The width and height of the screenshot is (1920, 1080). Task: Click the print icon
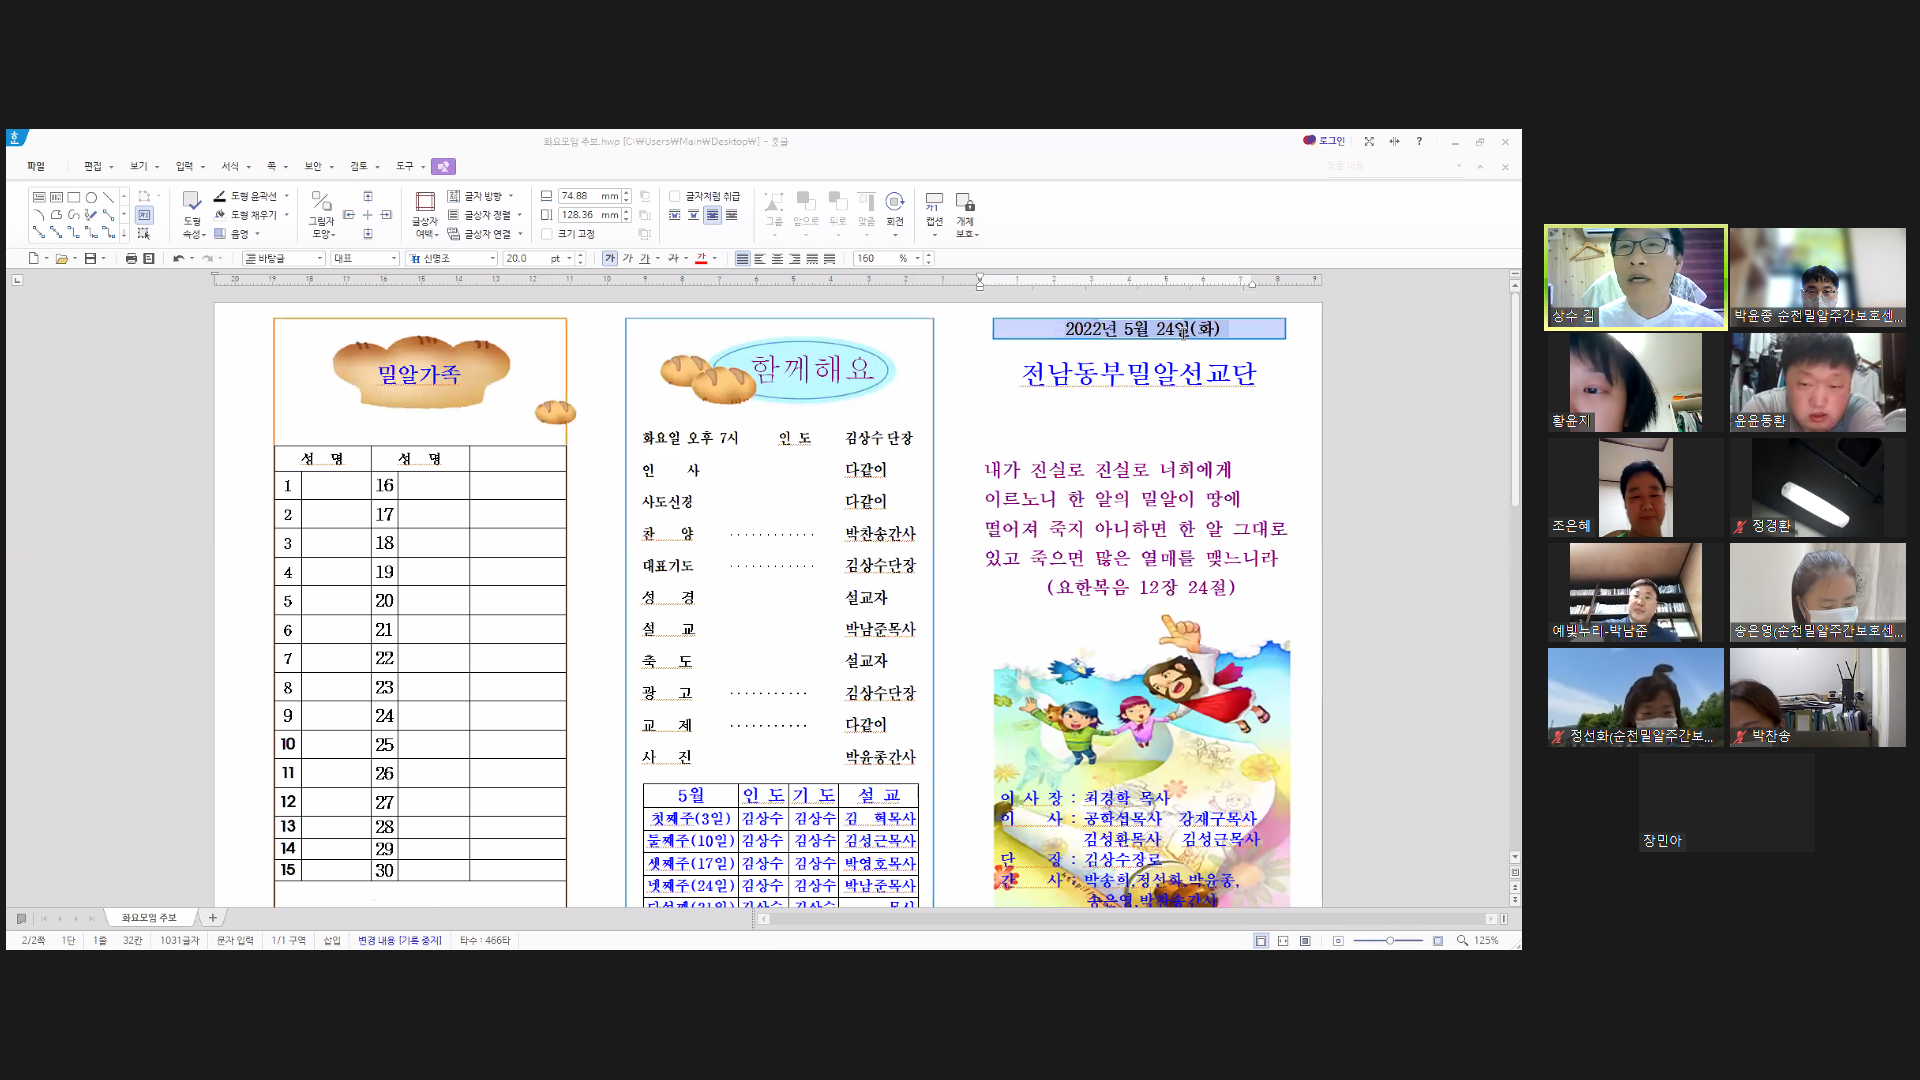[x=131, y=258]
